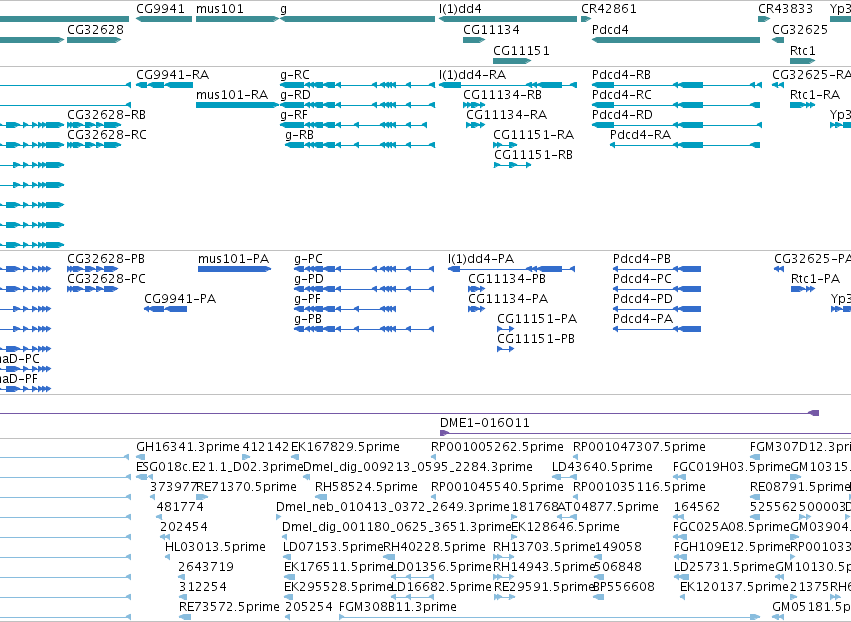851x622 pixels.
Task: Select the purple line under the DME1-016O11 label
Action: click(x=645, y=433)
